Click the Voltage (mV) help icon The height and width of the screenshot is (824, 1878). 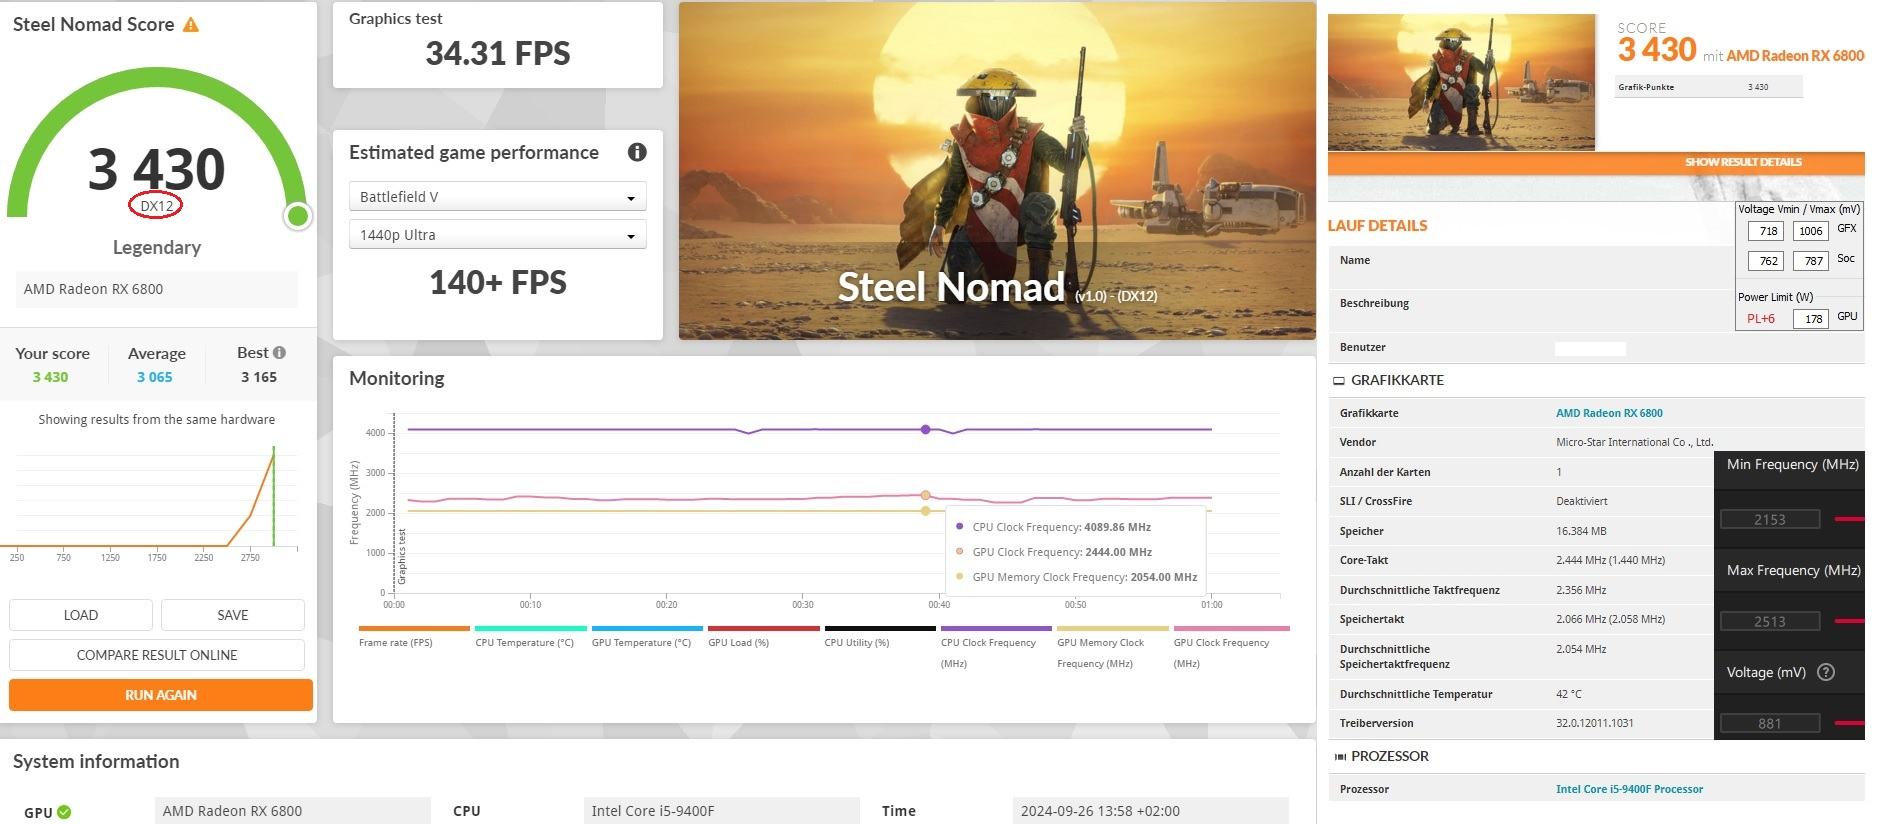[x=1826, y=672]
